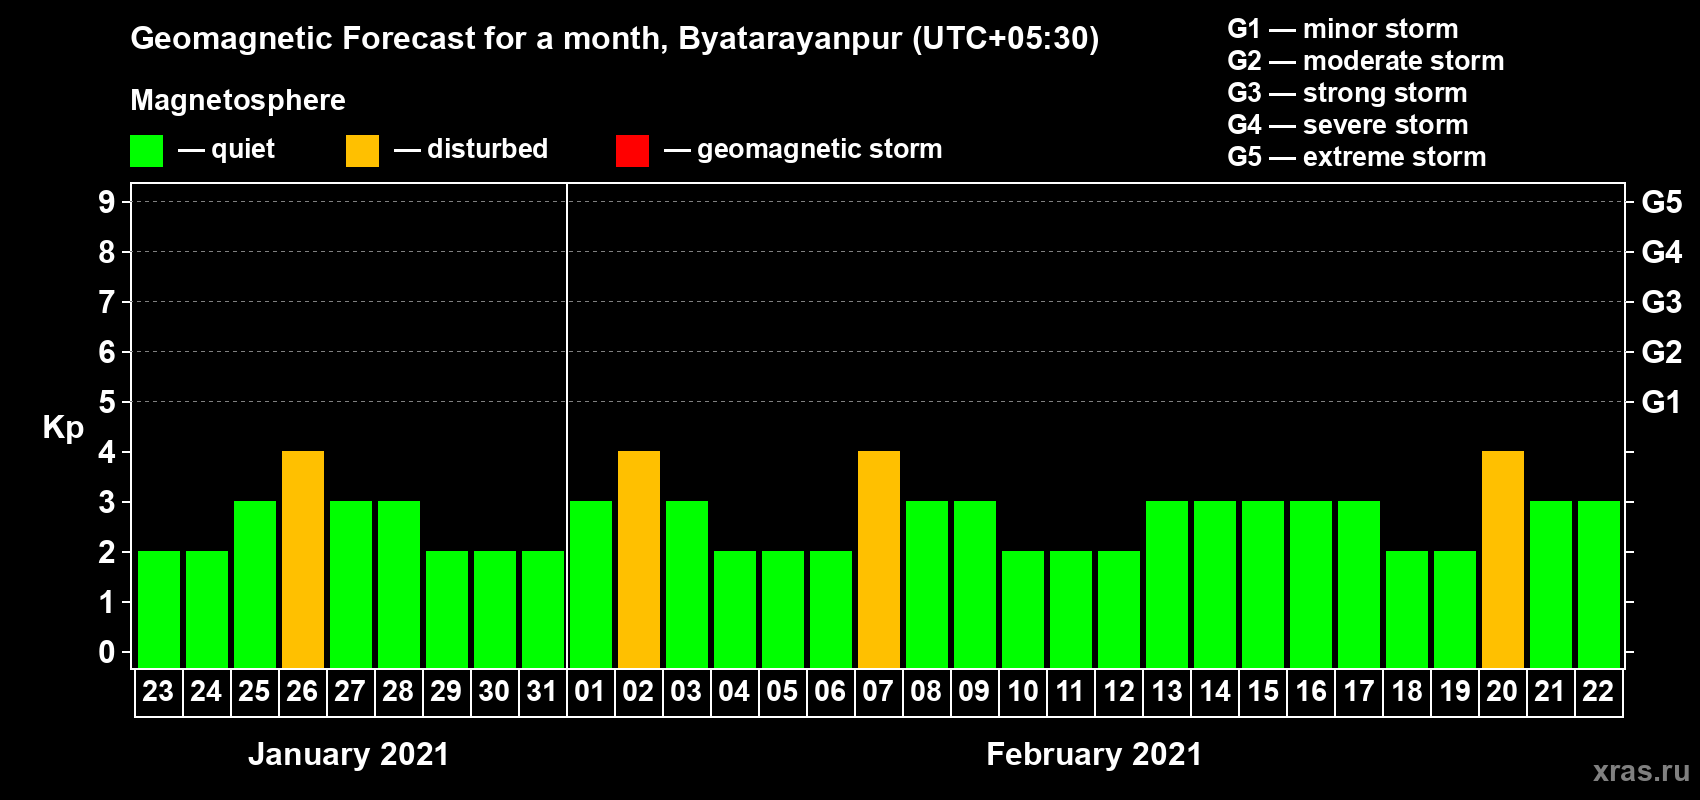The image size is (1700, 800).
Task: Click the green bar for January 23
Action: (x=159, y=610)
